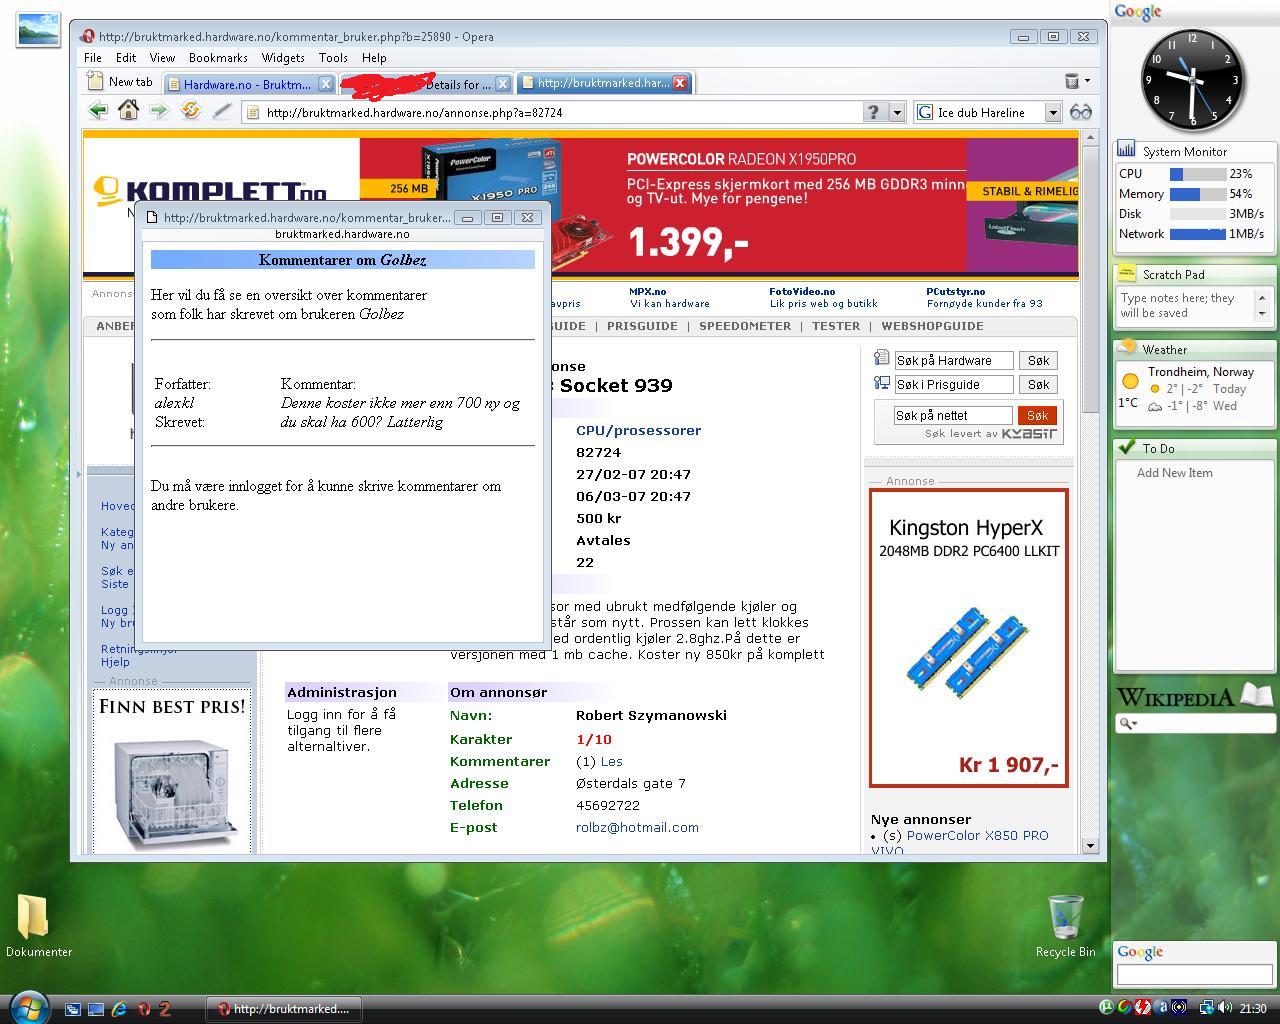The image size is (1280, 1024).
Task: Open the SPEEDOMETER navigation link
Action: 745,326
